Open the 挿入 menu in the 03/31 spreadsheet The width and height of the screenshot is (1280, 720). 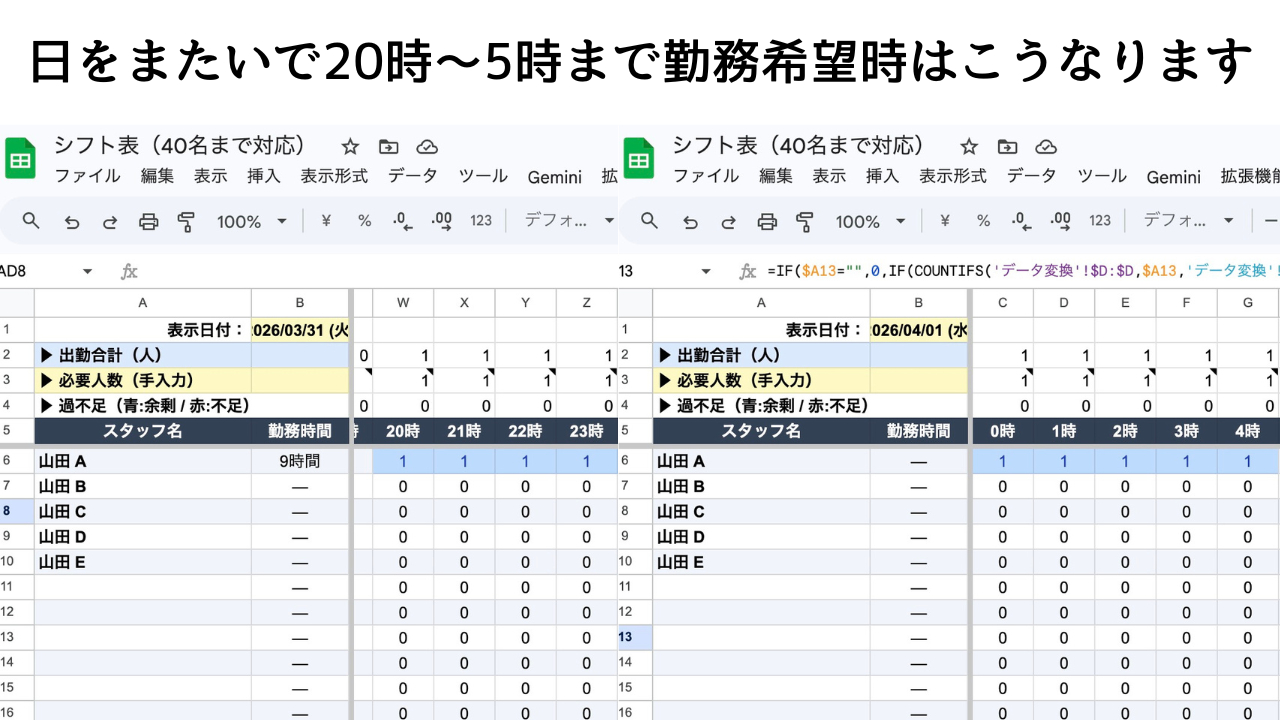click(x=264, y=176)
